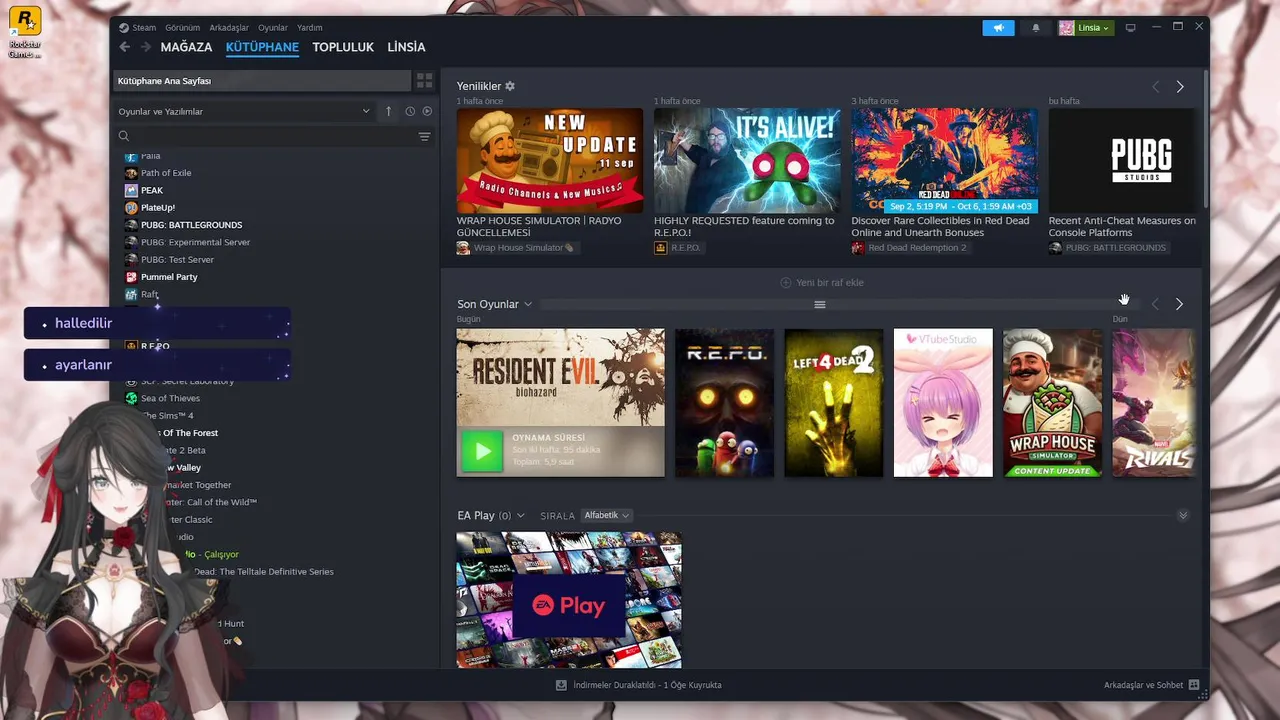Click Raft game icon in list

tap(131, 294)
